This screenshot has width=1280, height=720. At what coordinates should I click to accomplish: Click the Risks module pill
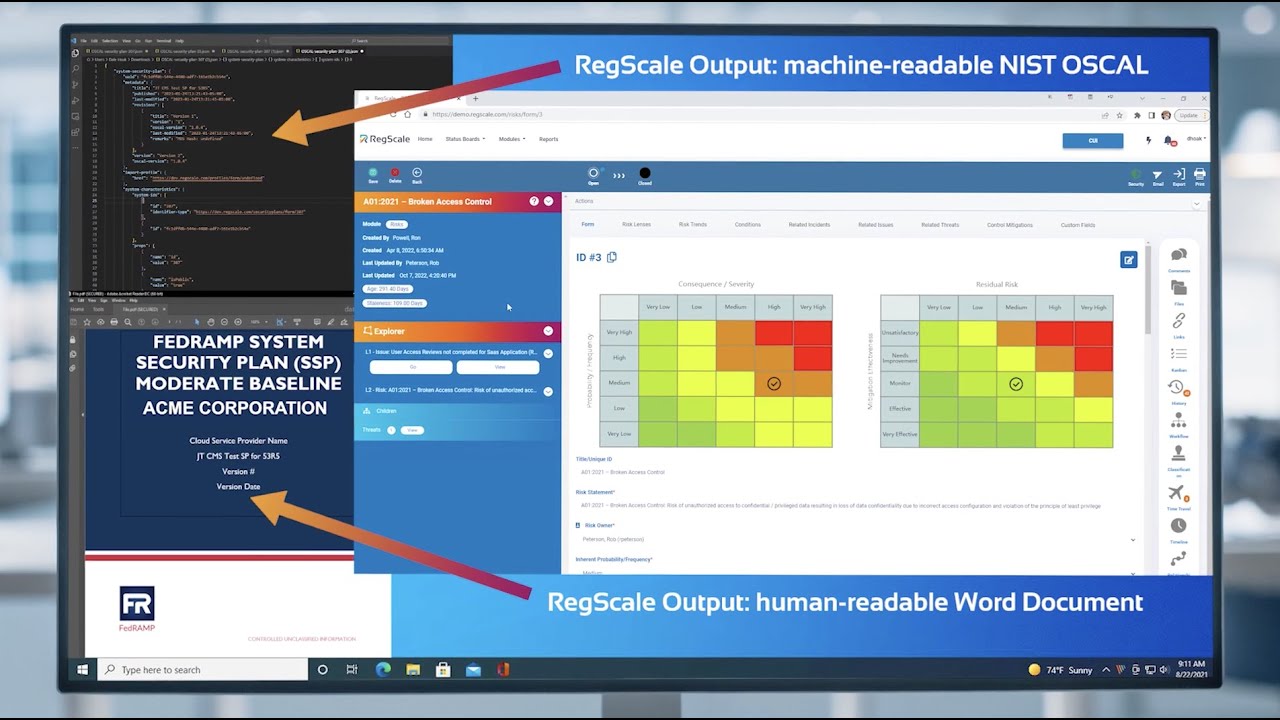397,224
